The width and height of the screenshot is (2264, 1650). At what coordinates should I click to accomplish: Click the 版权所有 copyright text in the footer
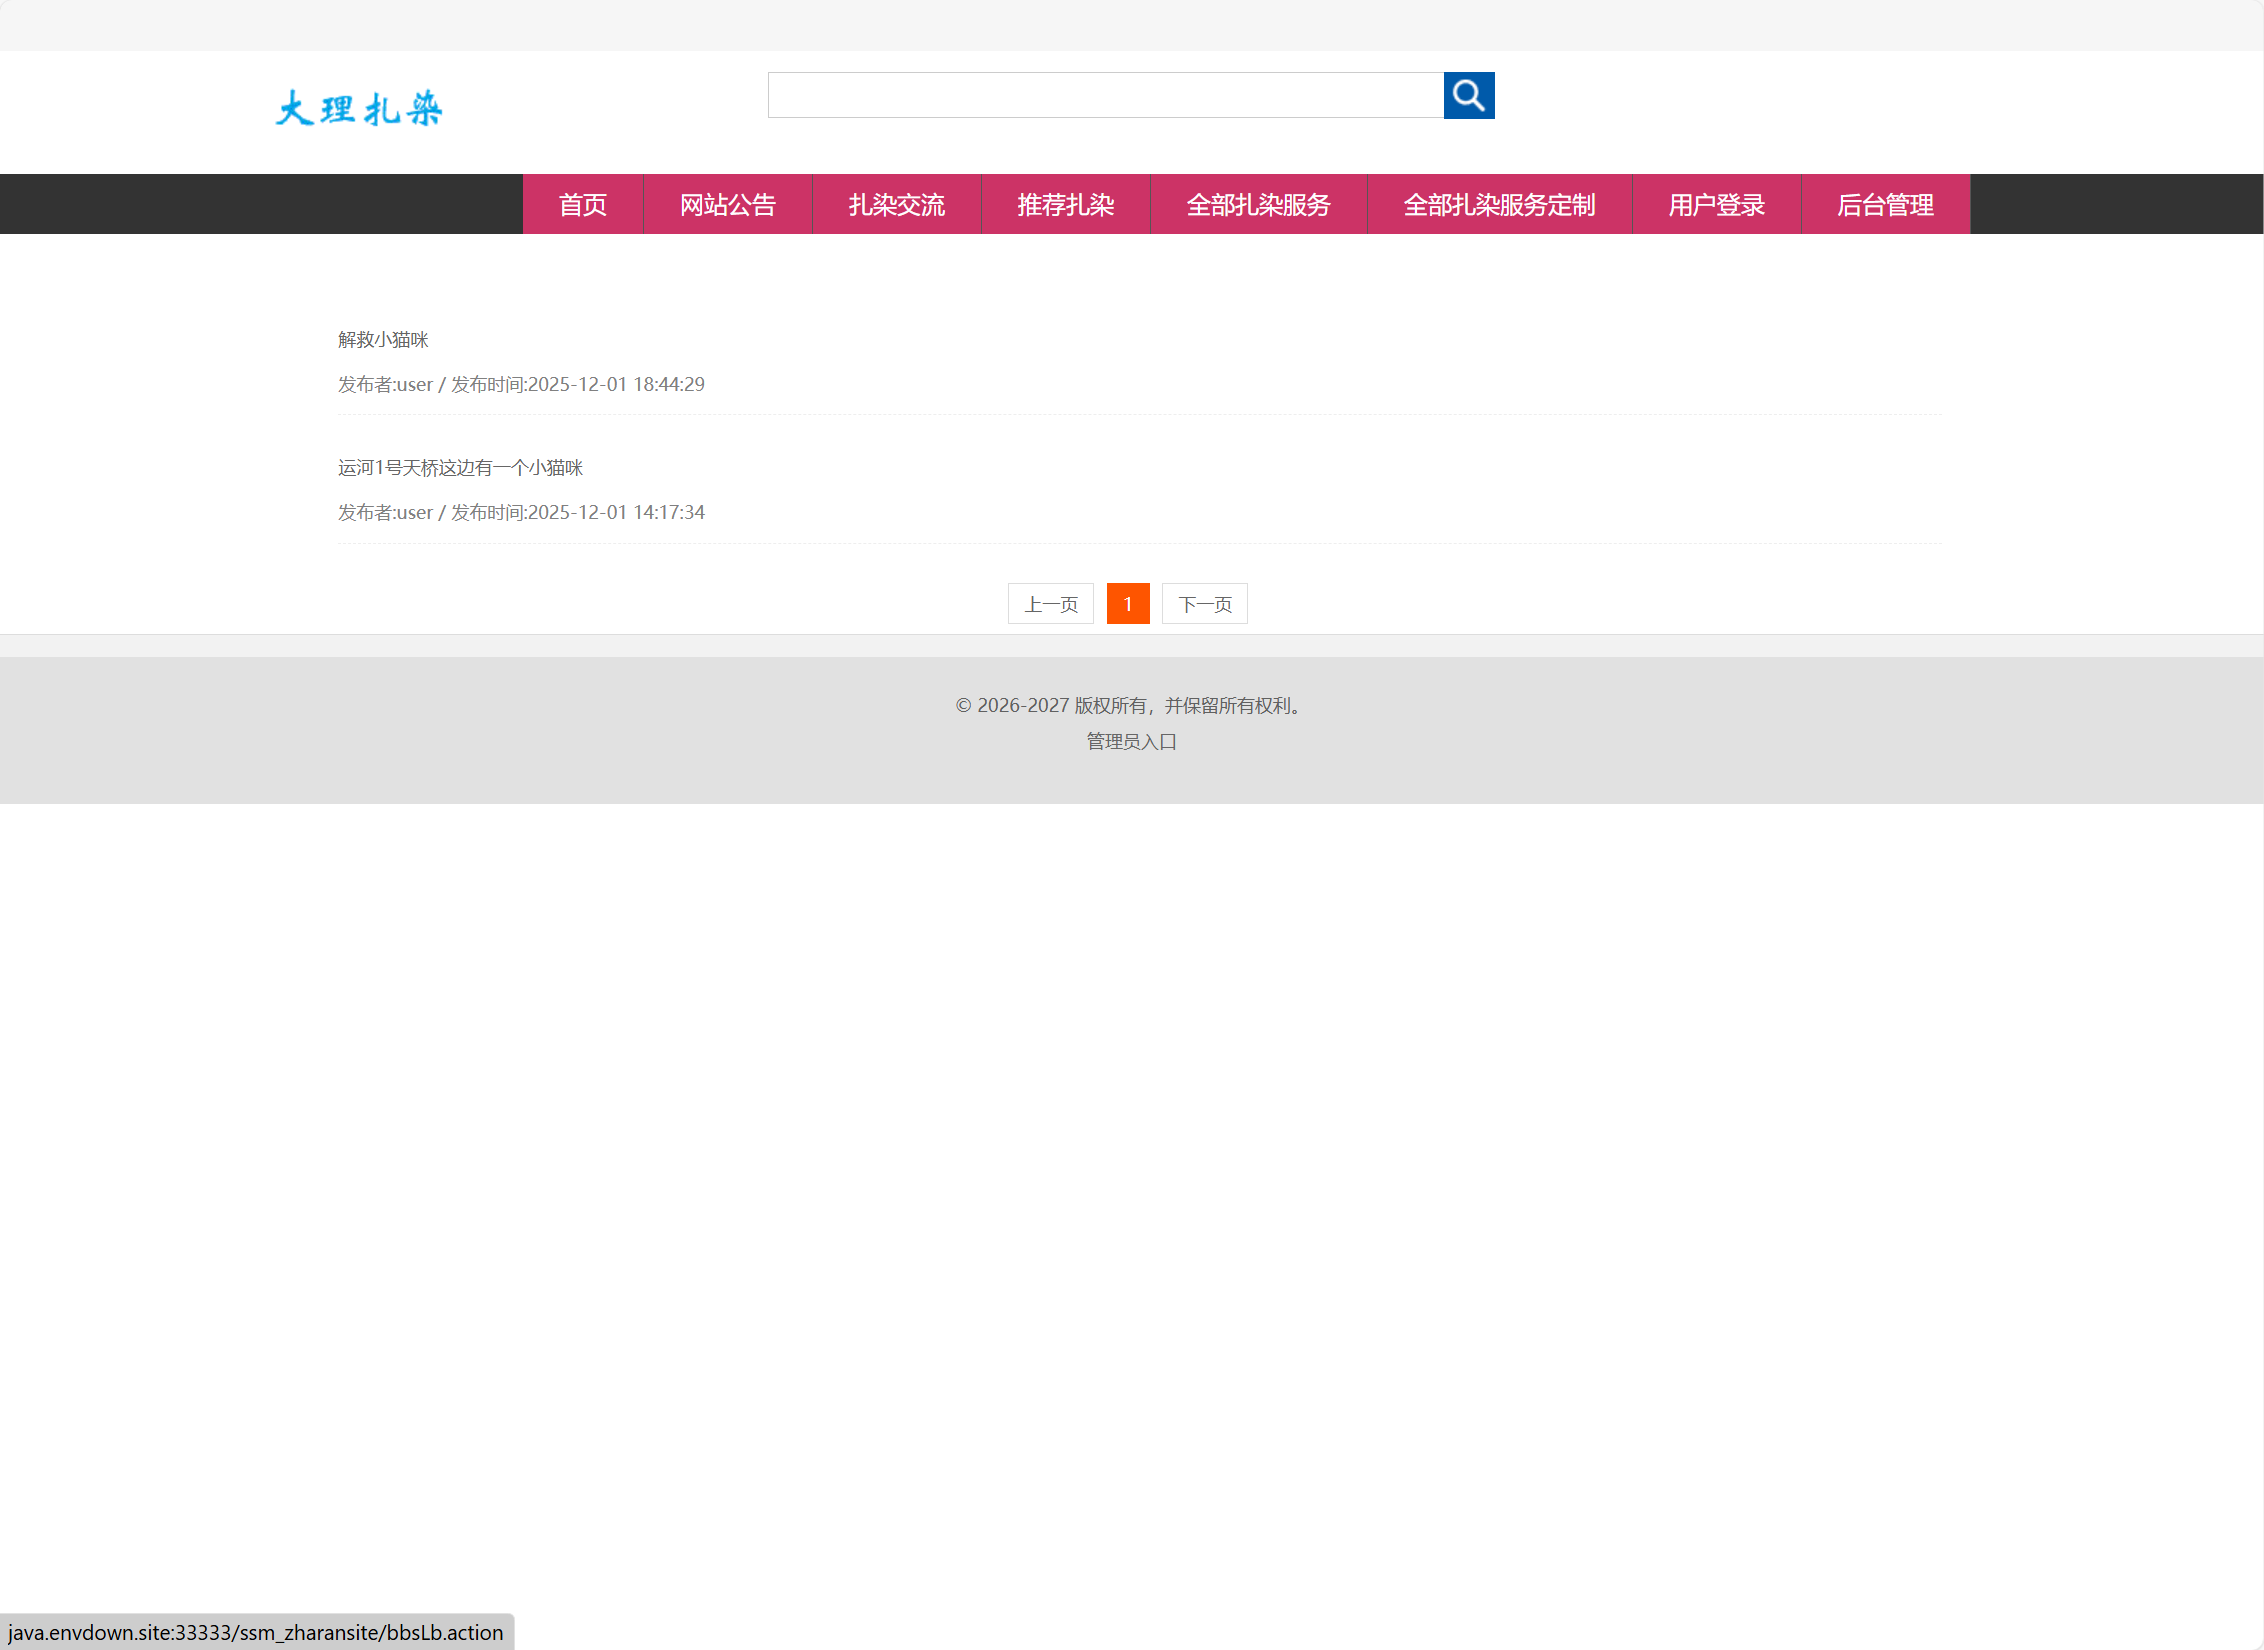(1131, 706)
